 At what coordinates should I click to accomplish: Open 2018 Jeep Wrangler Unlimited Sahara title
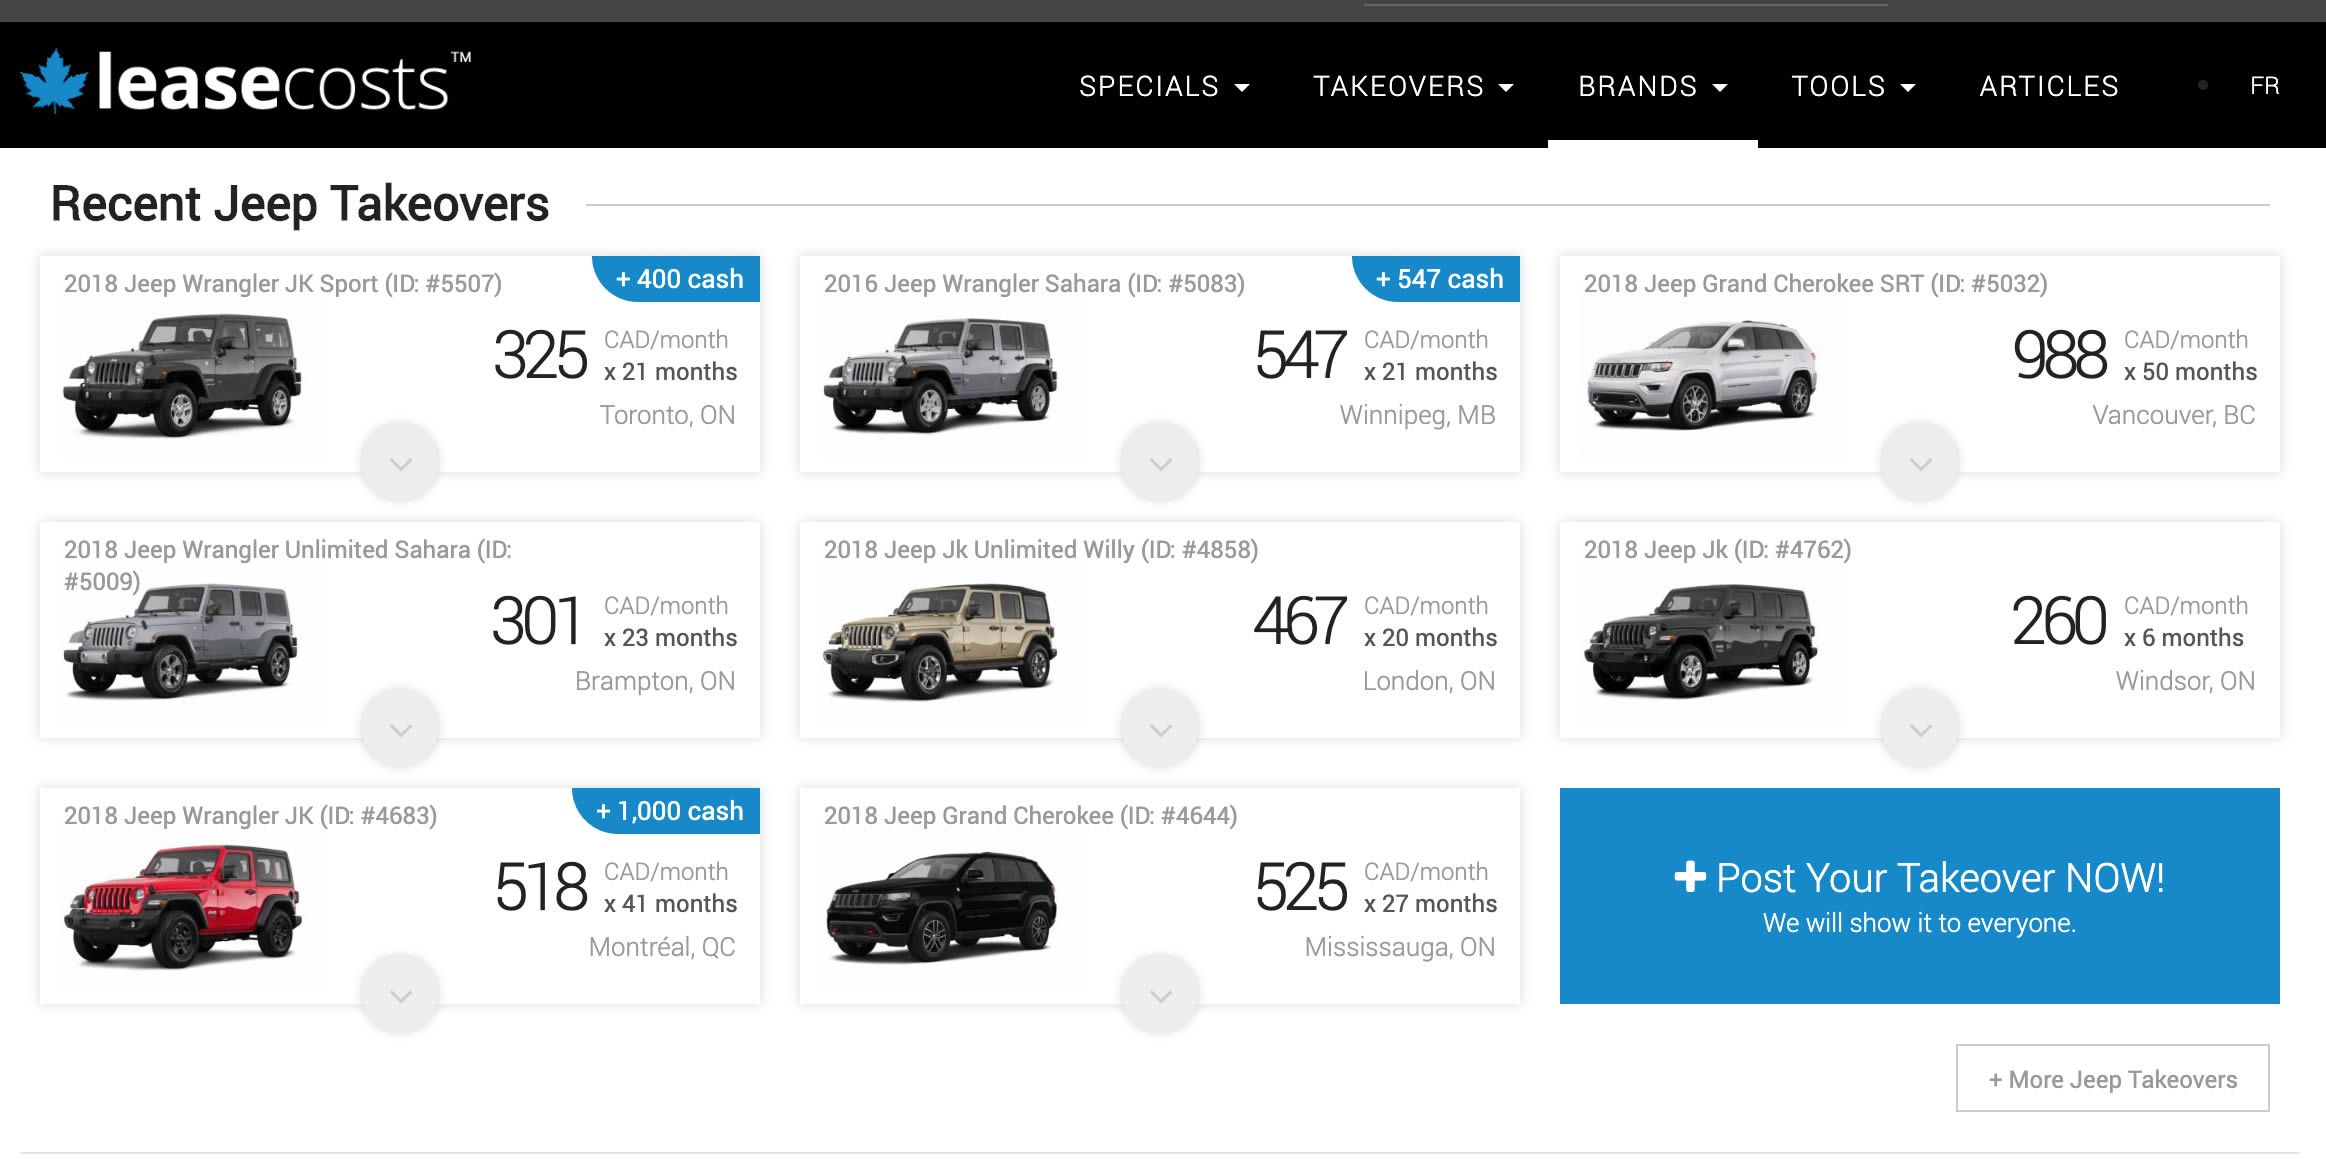[288, 565]
